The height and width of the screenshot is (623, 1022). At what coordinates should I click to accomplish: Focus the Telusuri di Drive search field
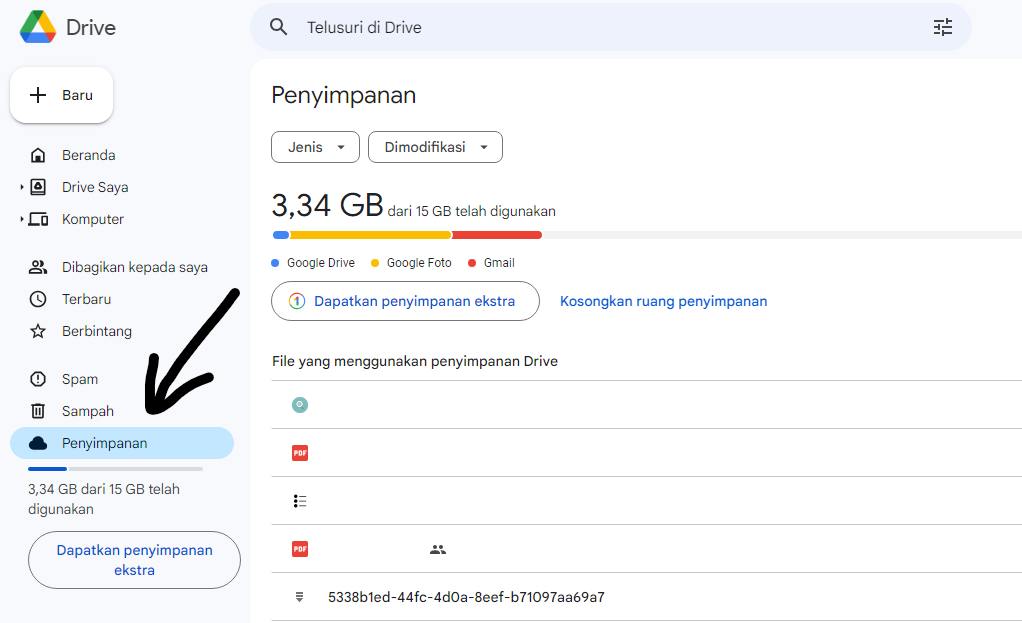click(x=611, y=27)
